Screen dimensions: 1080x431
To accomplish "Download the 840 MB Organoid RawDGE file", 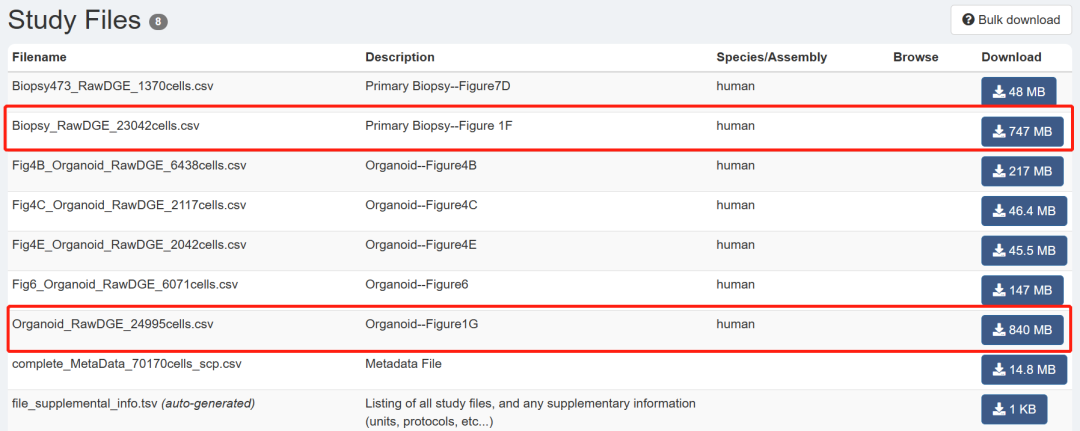I will click(1021, 330).
